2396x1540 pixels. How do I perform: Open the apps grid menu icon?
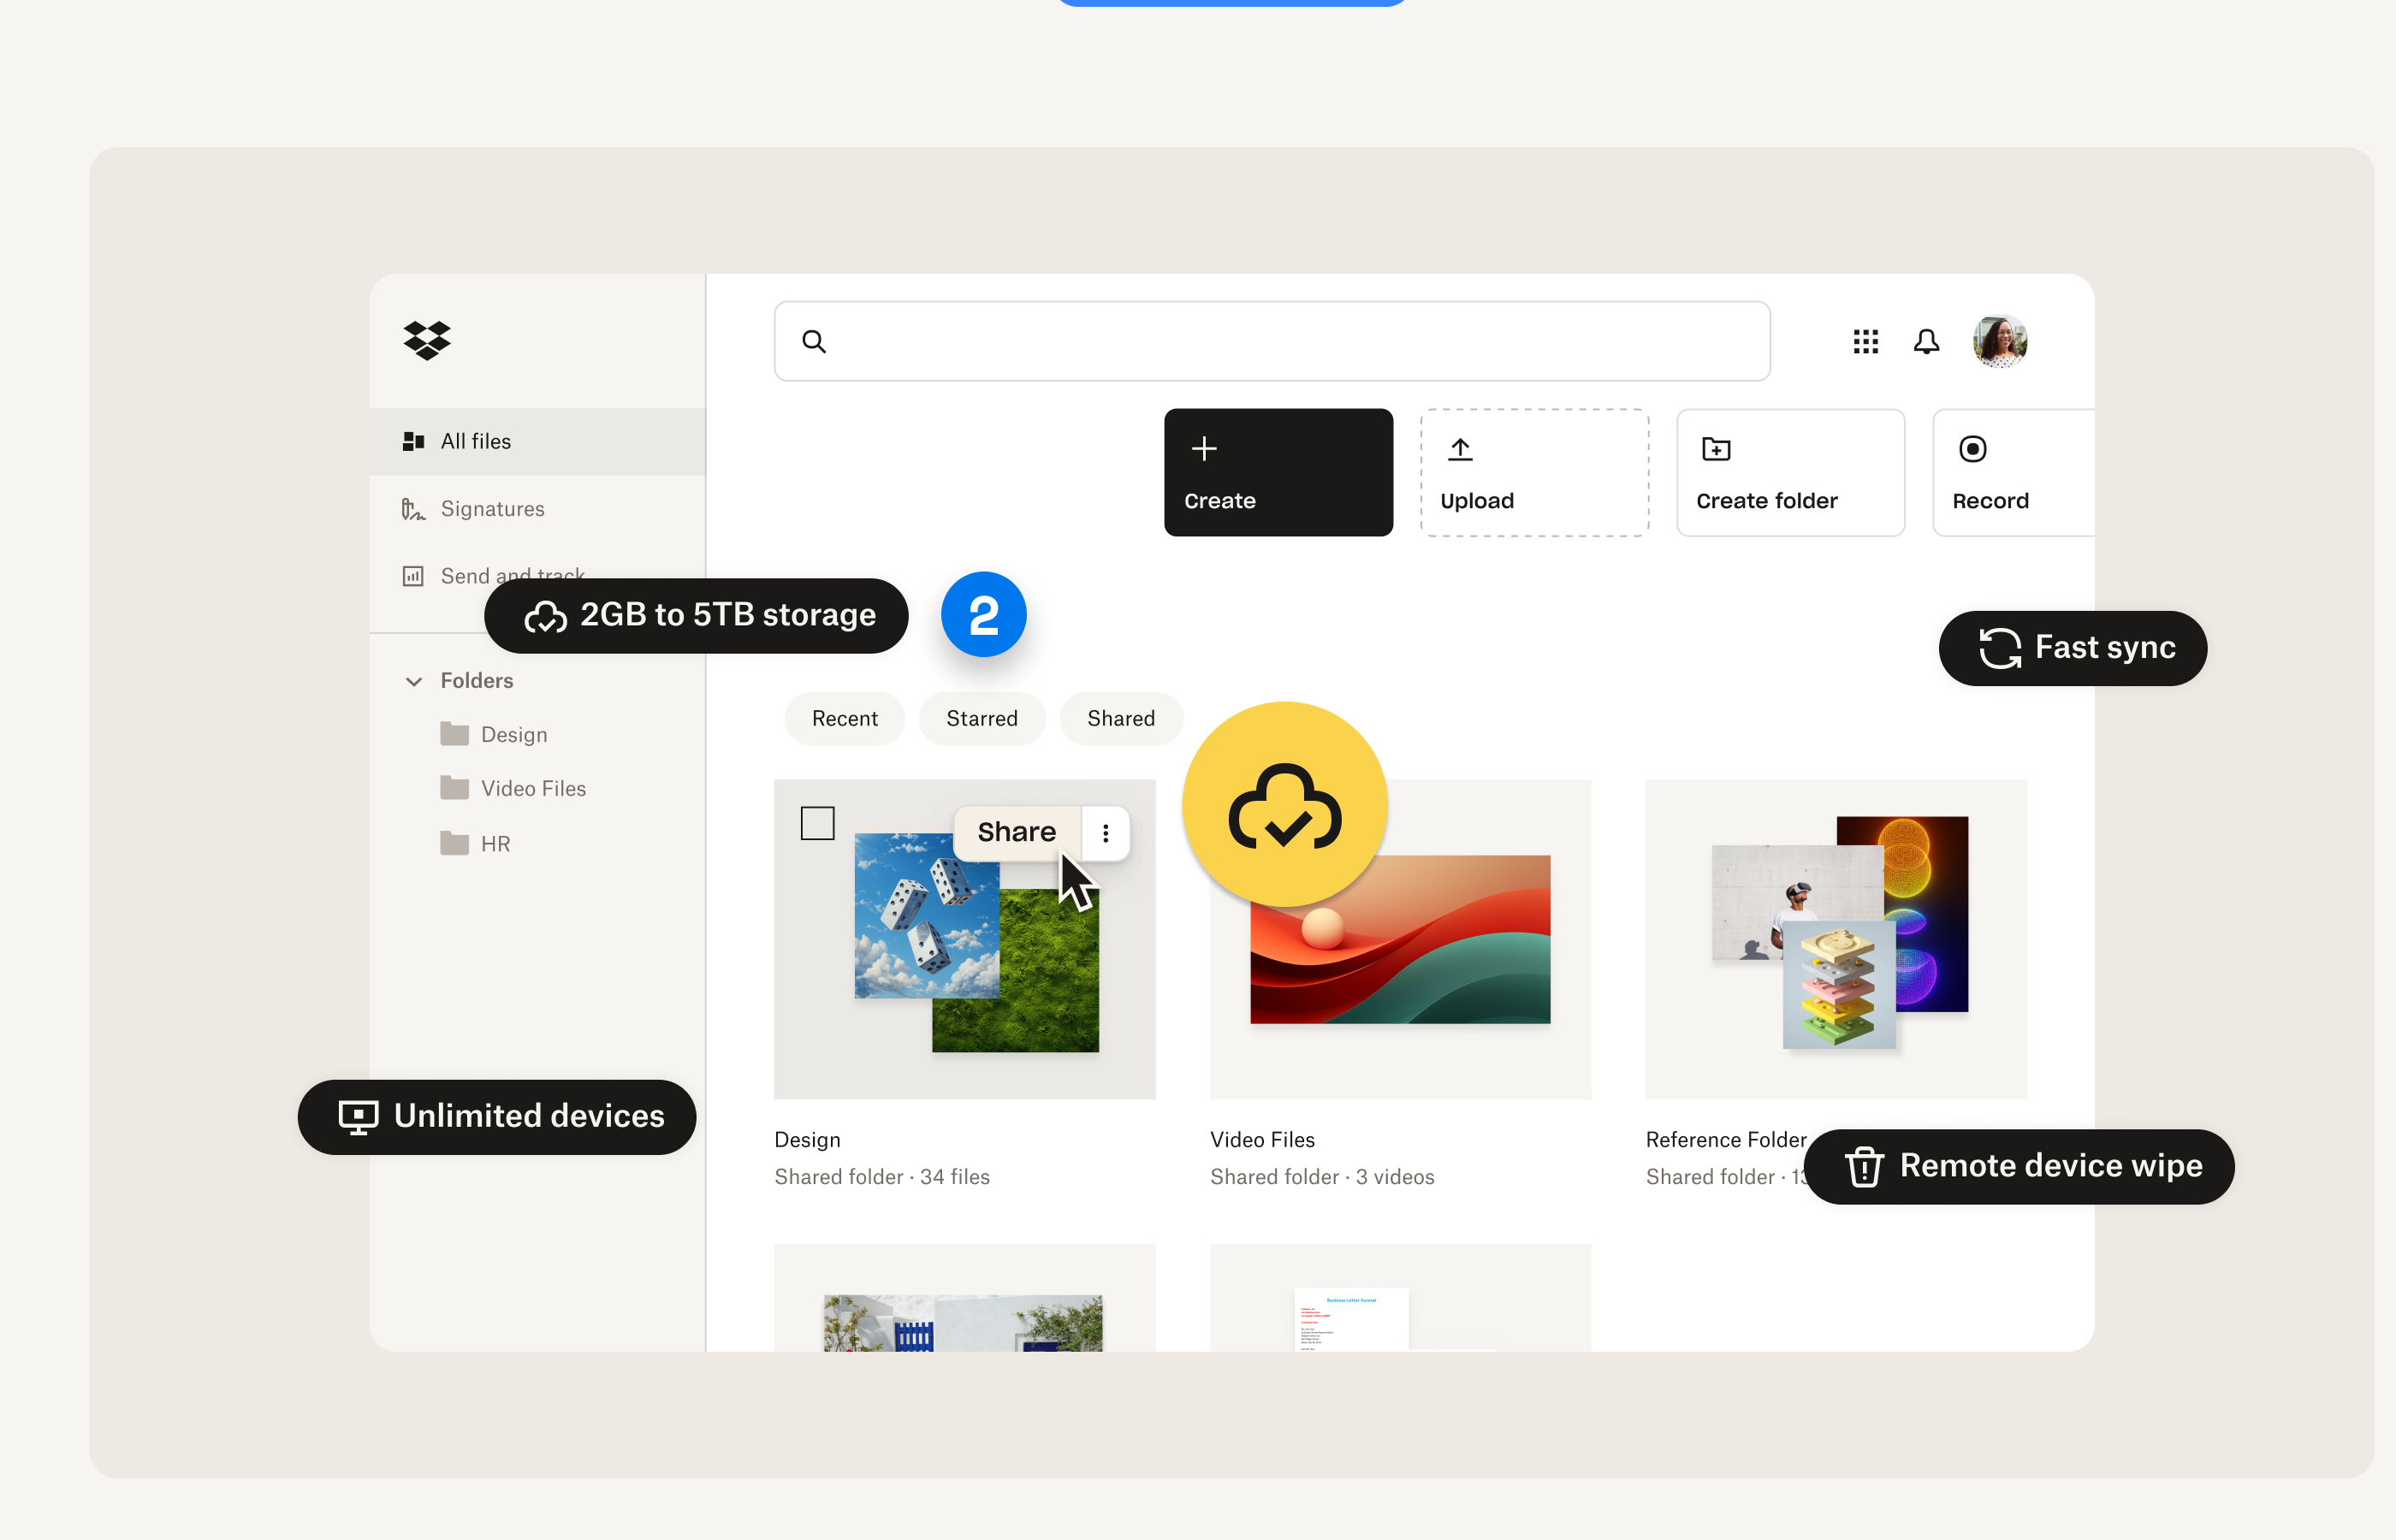pyautogui.click(x=1865, y=342)
